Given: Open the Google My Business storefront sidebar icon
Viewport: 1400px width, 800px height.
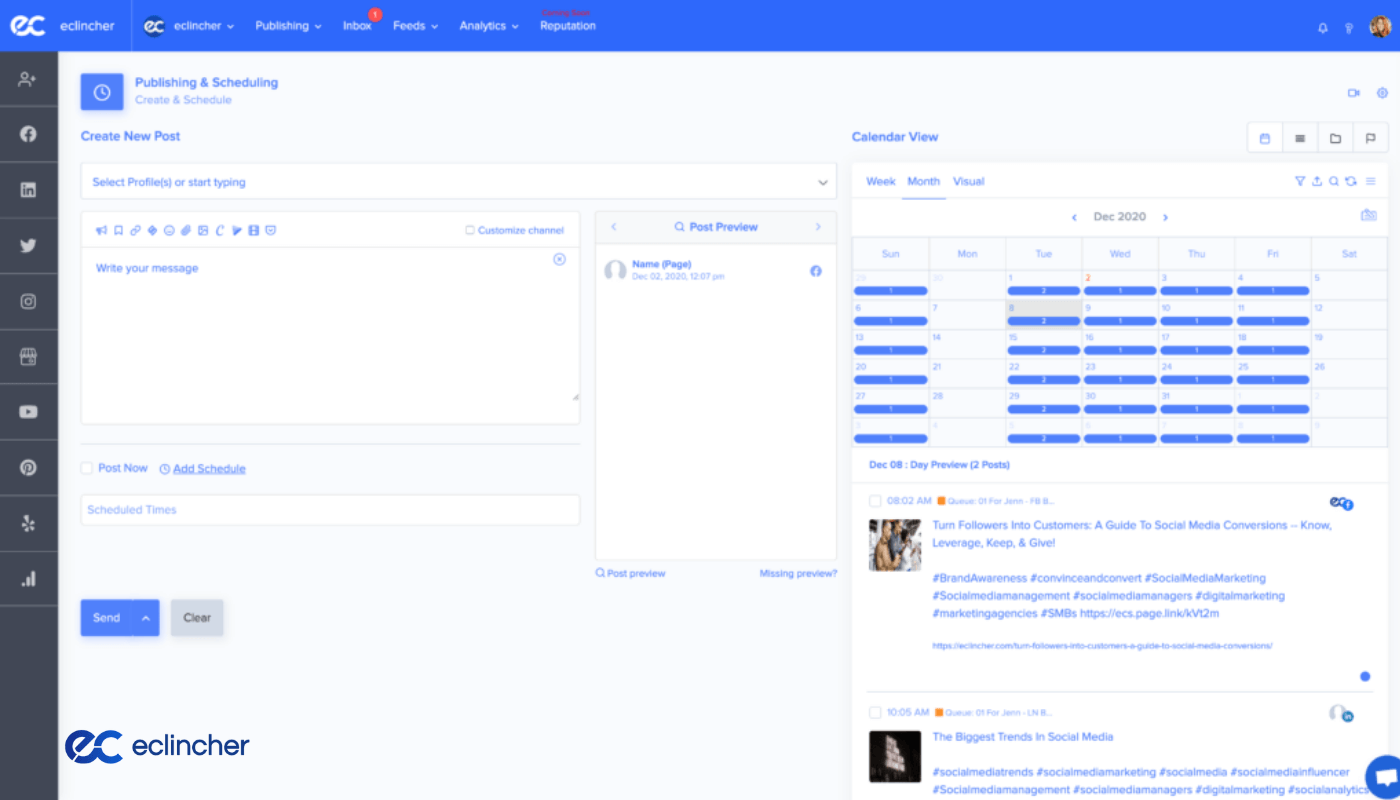Looking at the screenshot, I should pos(28,357).
